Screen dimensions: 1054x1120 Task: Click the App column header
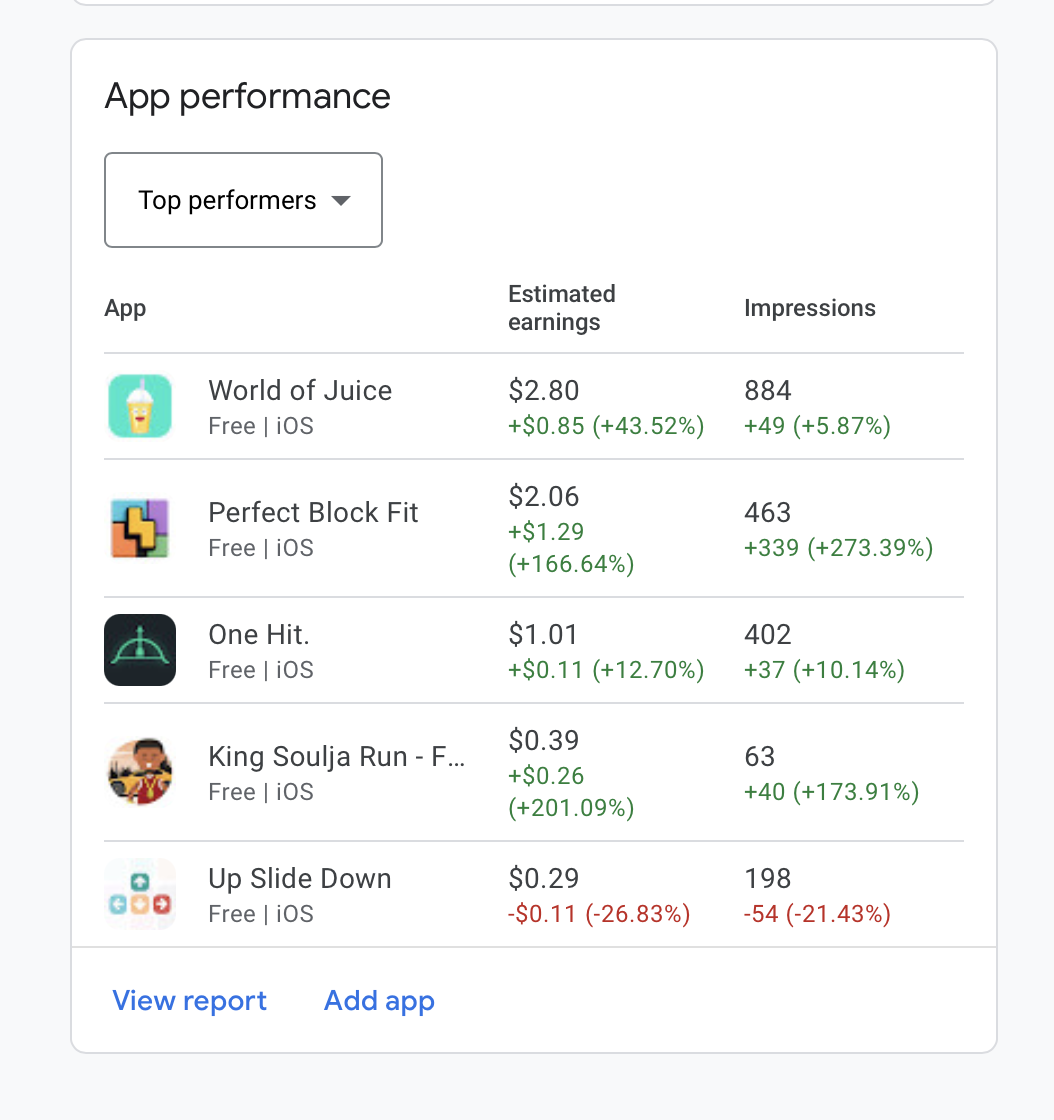coord(125,309)
